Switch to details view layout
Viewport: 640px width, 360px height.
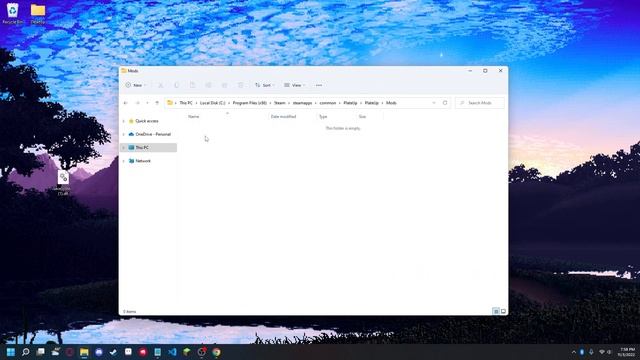click(x=496, y=311)
